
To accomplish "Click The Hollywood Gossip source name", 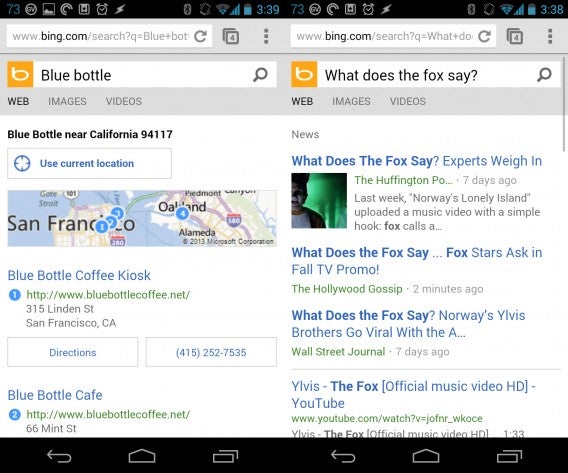I will click(x=347, y=289).
